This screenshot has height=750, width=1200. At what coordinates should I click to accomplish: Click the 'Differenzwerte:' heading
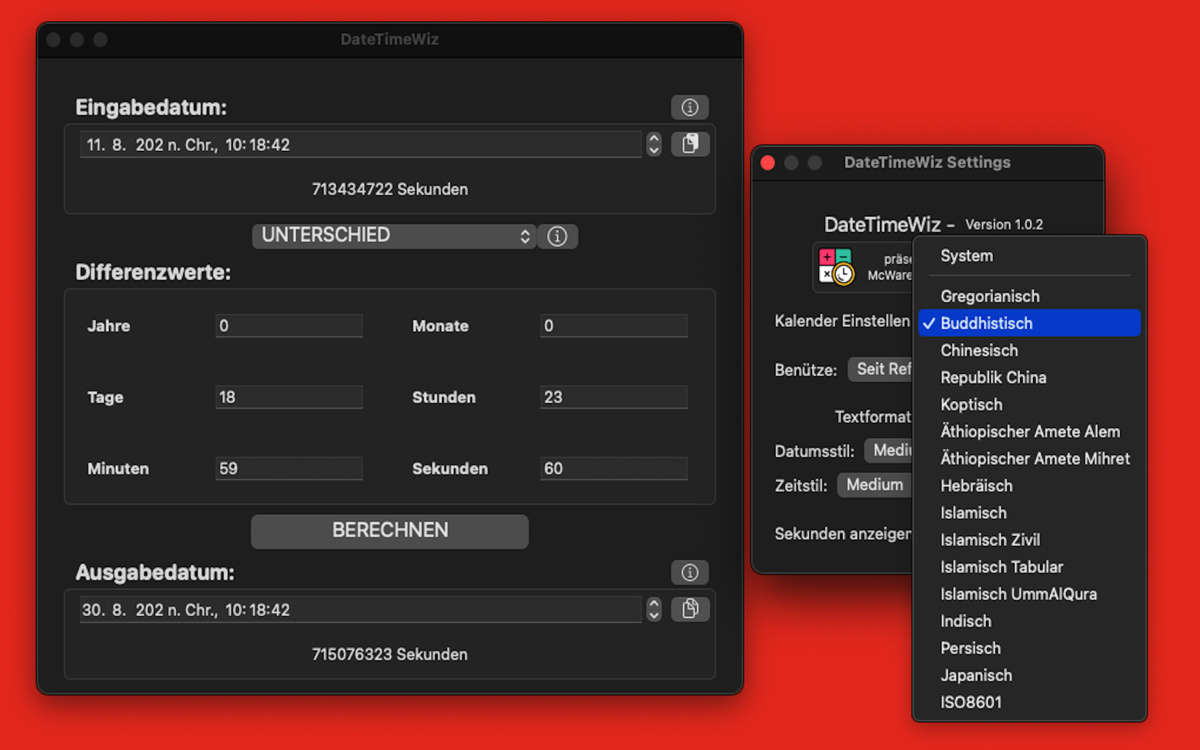pos(153,271)
